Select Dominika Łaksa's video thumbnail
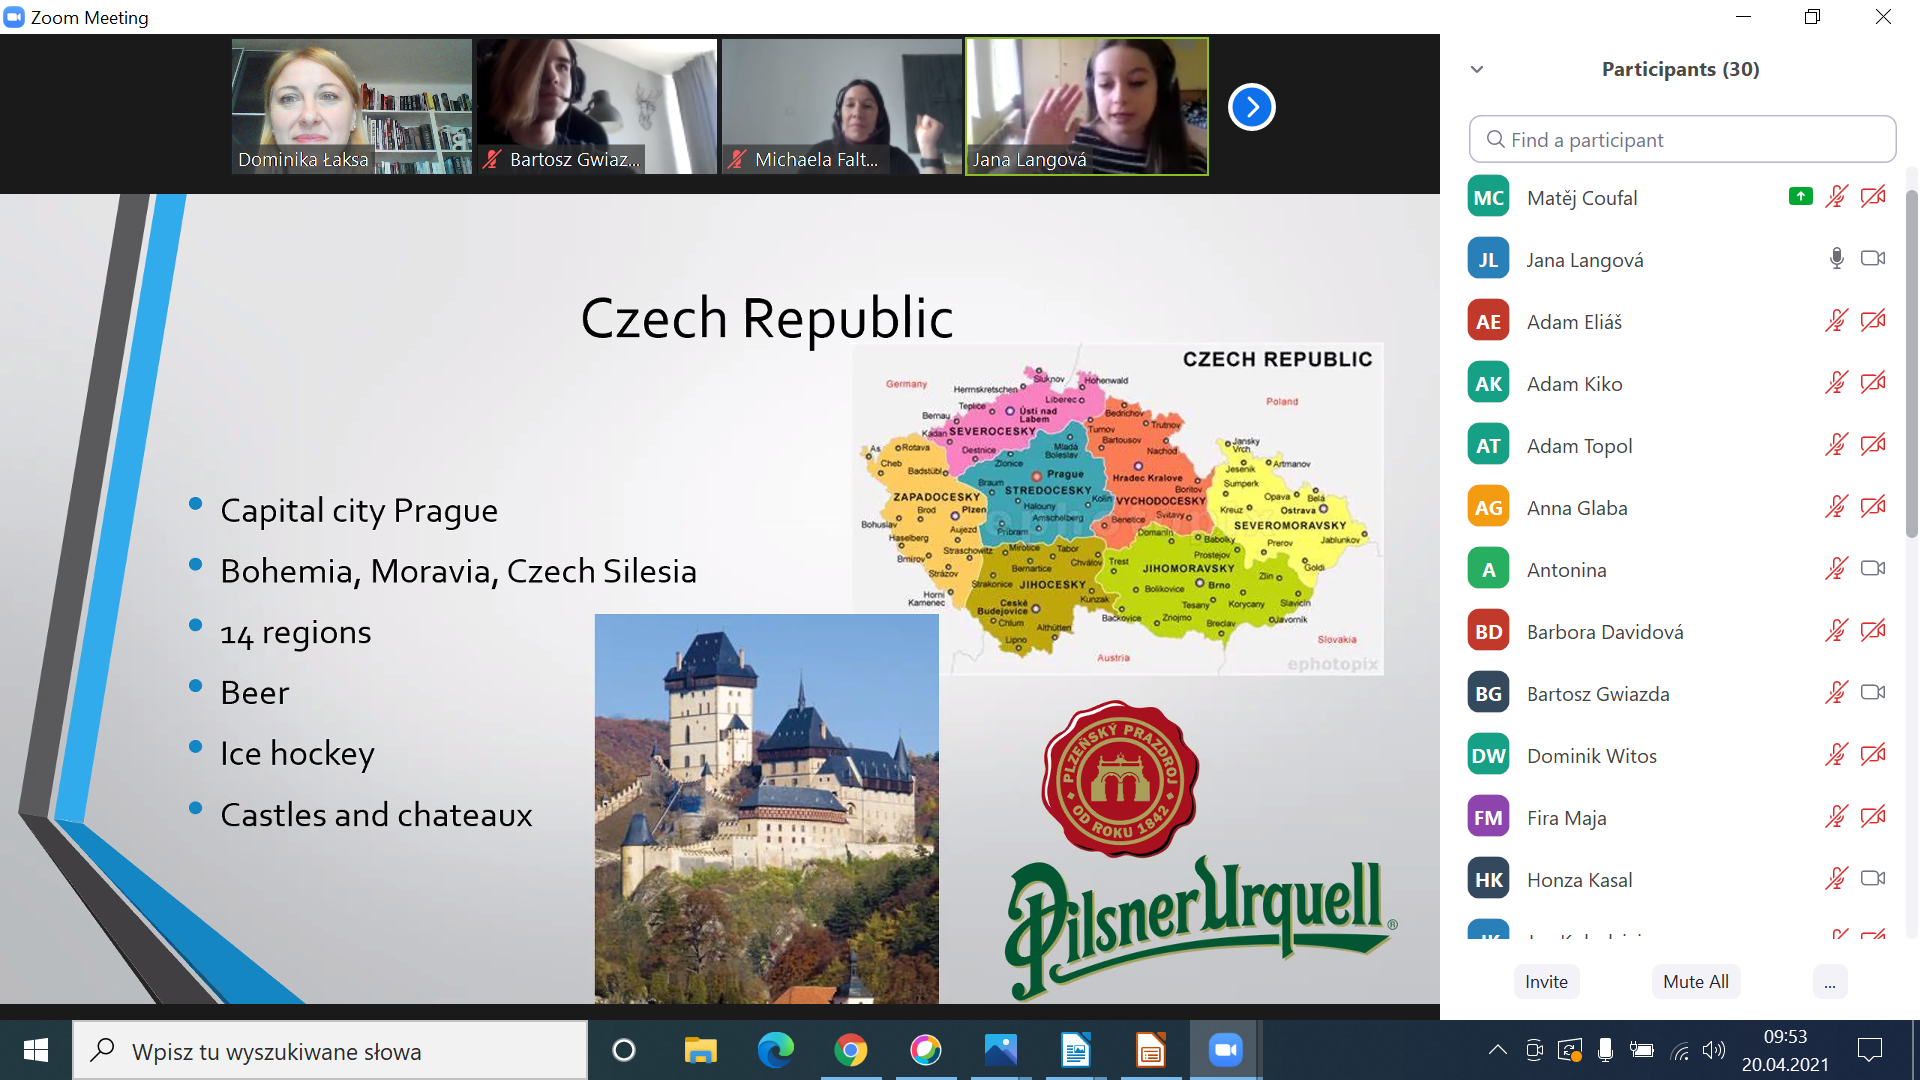This screenshot has width=1920, height=1080. (351, 106)
